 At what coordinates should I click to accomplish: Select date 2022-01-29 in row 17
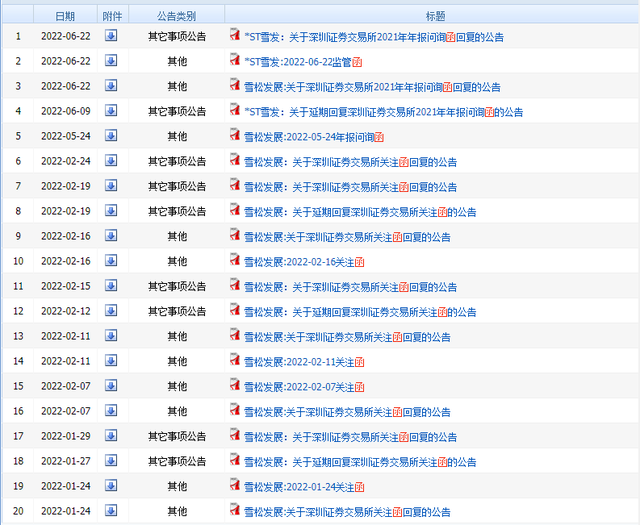click(x=66, y=436)
